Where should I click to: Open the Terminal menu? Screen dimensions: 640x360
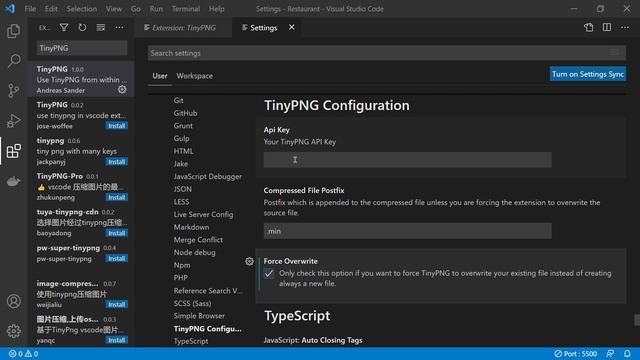[x=186, y=9]
